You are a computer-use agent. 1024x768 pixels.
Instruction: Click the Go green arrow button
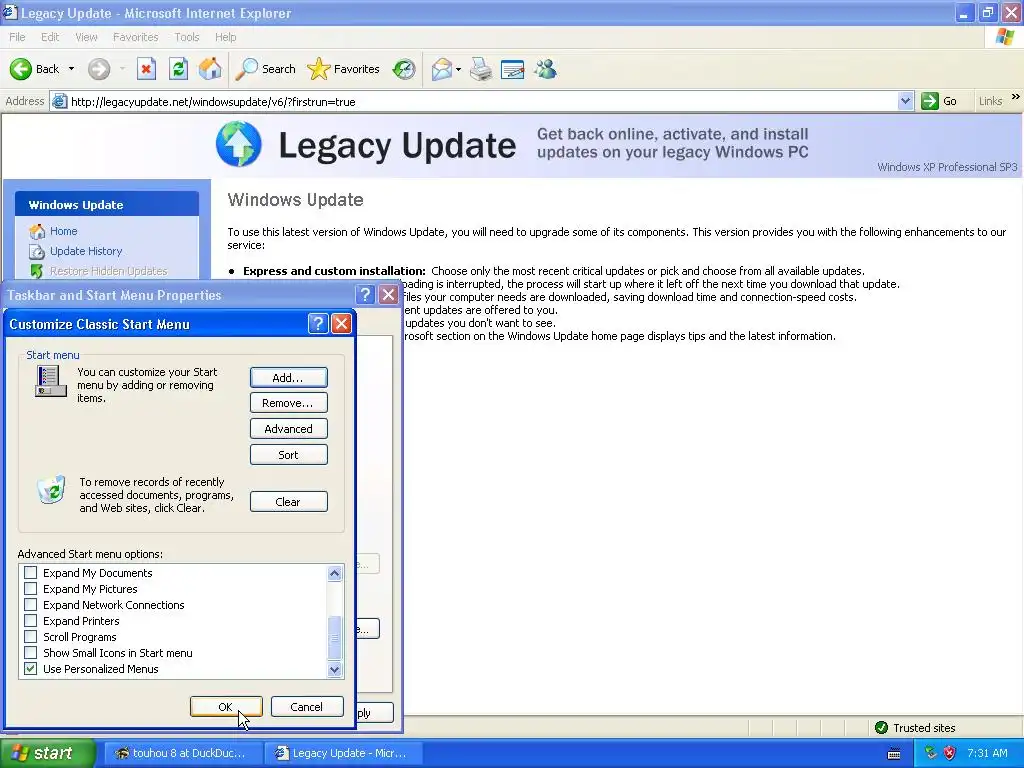pyautogui.click(x=929, y=101)
